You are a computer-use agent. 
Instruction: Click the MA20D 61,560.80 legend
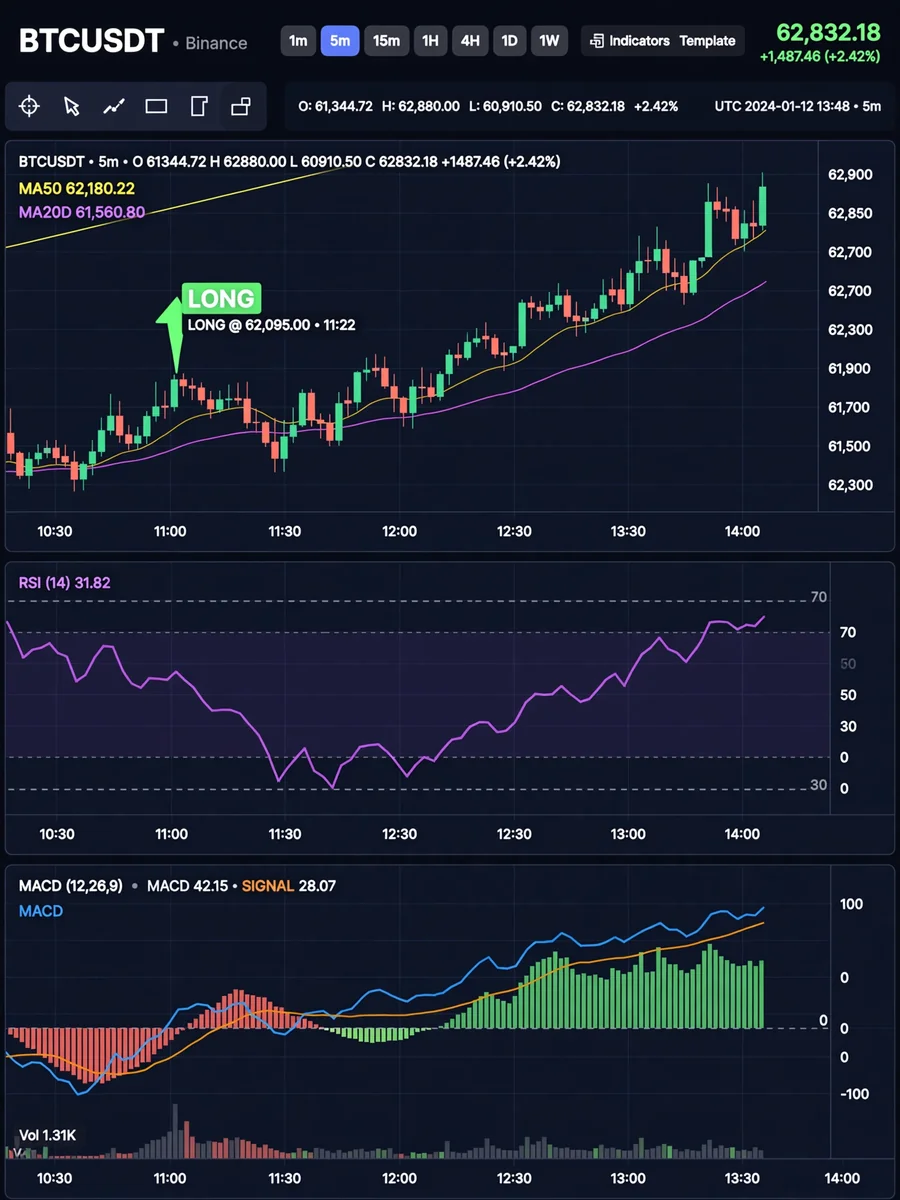(82, 212)
